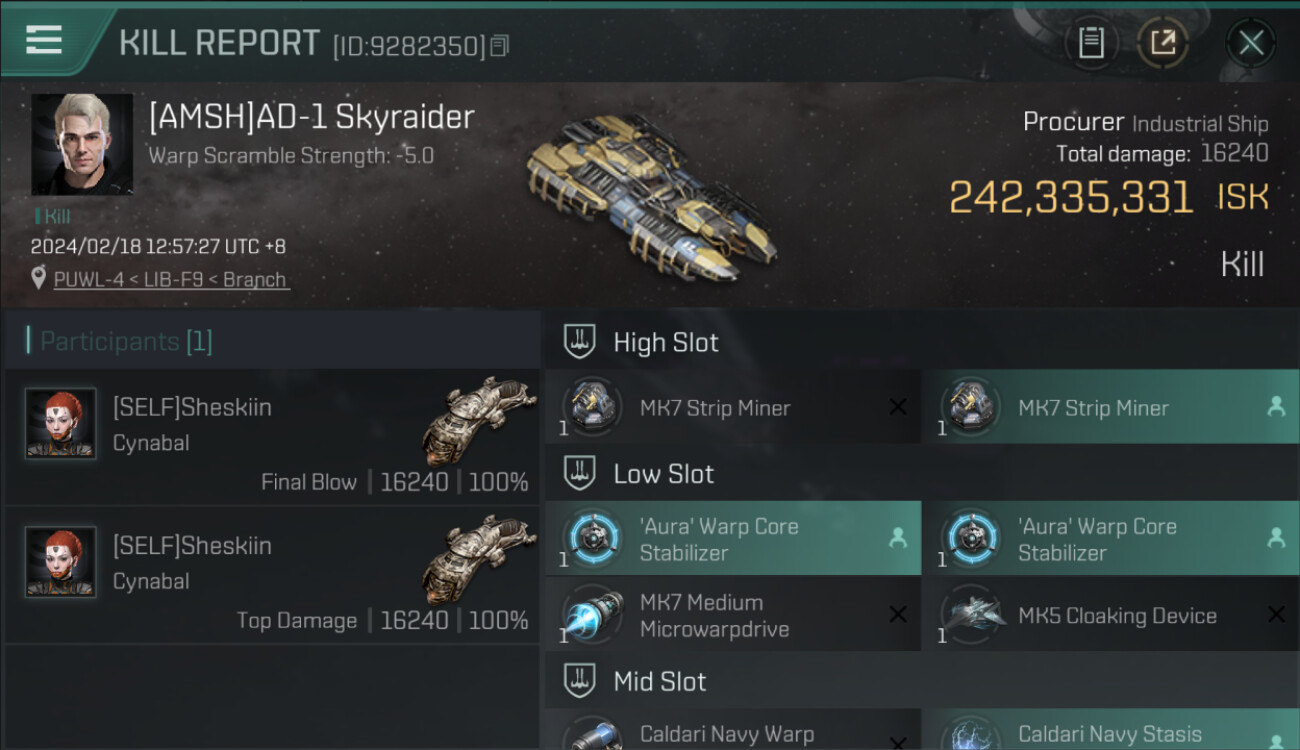Viewport: 1300px width, 750px height.
Task: Click dropped MK7 Strip Miner person icon
Action: [x=1276, y=407]
